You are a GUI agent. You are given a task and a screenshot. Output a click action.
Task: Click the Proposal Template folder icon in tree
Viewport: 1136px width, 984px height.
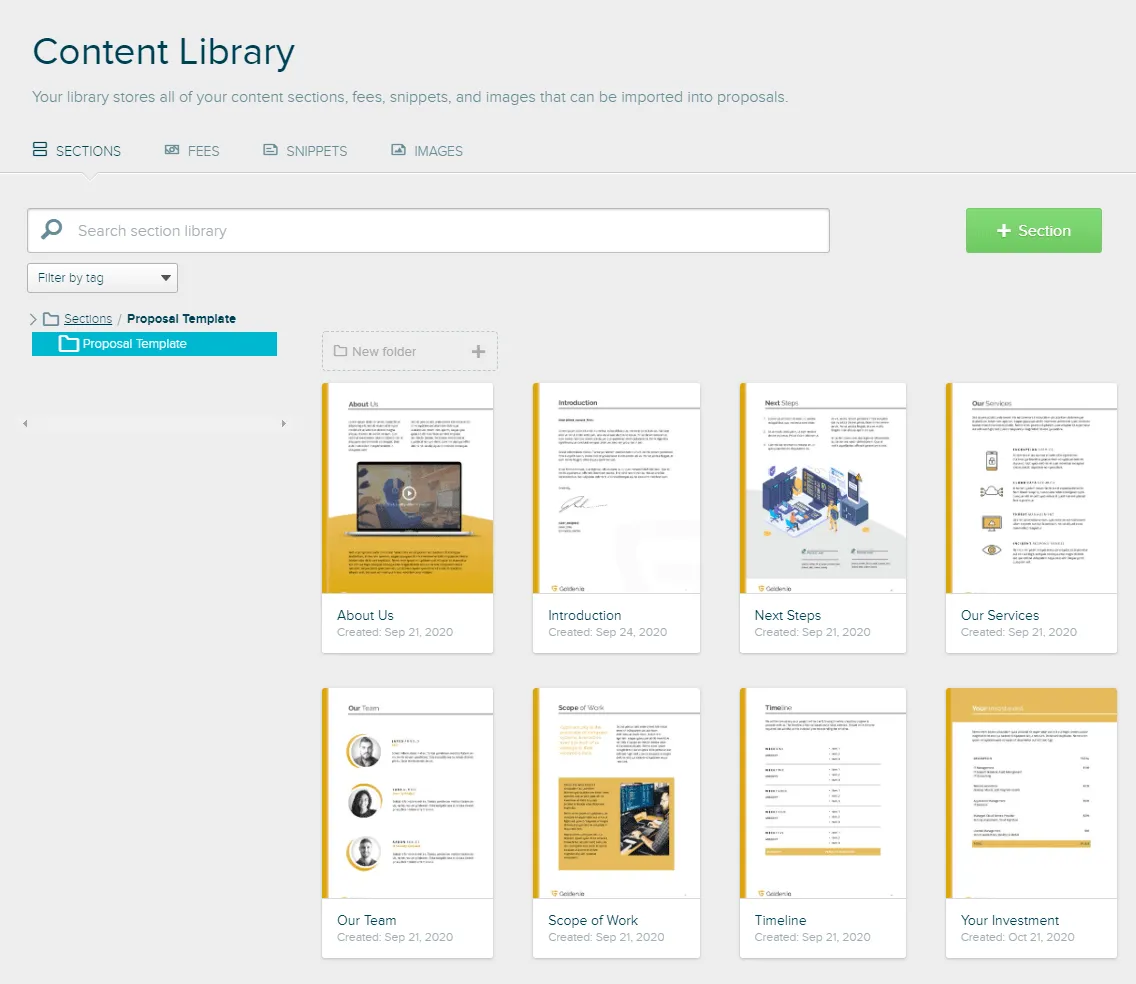69,343
